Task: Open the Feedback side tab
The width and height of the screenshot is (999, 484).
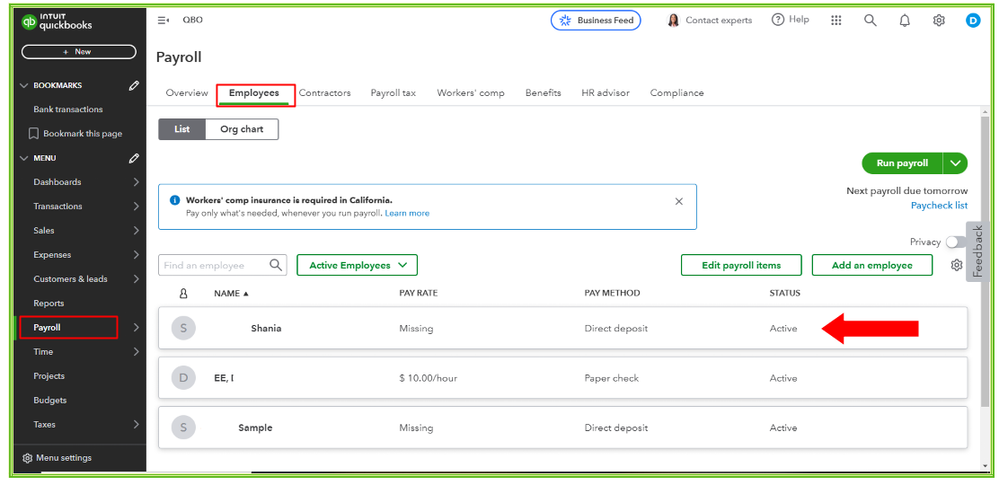Action: coord(978,251)
